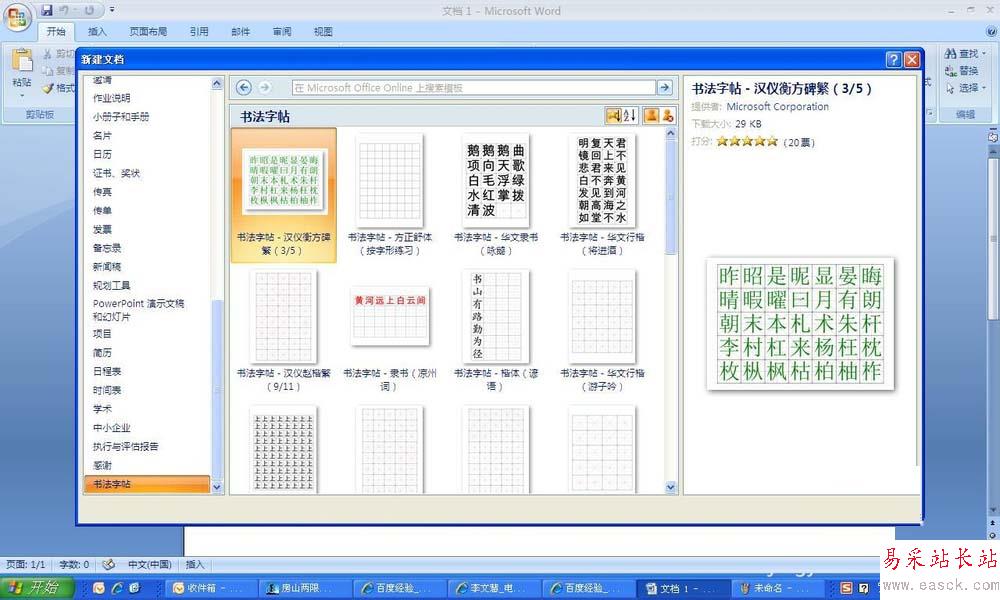The height and width of the screenshot is (600, 1000).
Task: Click the Replace (替换) icon in ribbon
Action: pos(950,71)
